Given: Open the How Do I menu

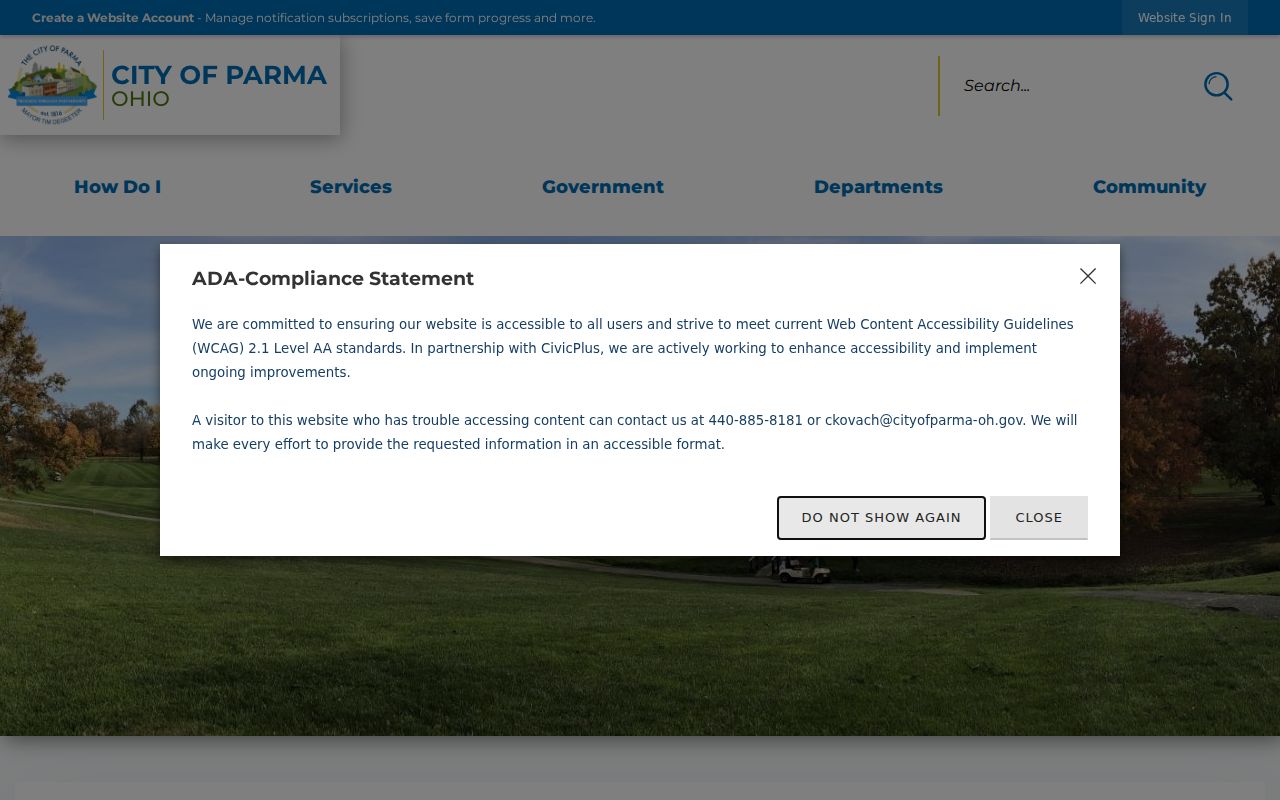Looking at the screenshot, I should pos(117,187).
